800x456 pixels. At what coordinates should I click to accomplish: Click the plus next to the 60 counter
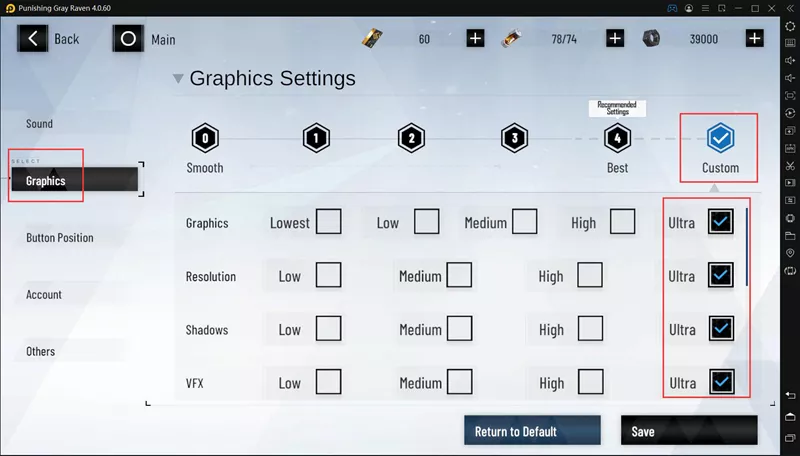point(475,39)
